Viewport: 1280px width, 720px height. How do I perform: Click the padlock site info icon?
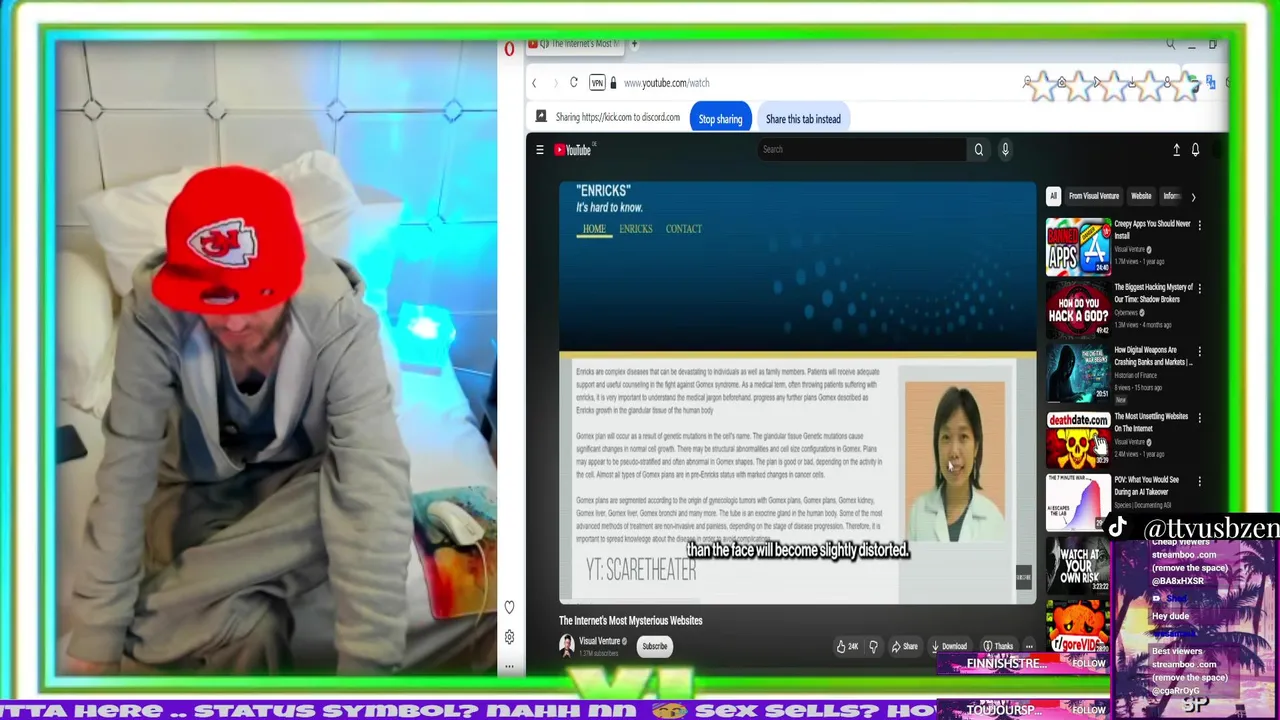[613, 83]
